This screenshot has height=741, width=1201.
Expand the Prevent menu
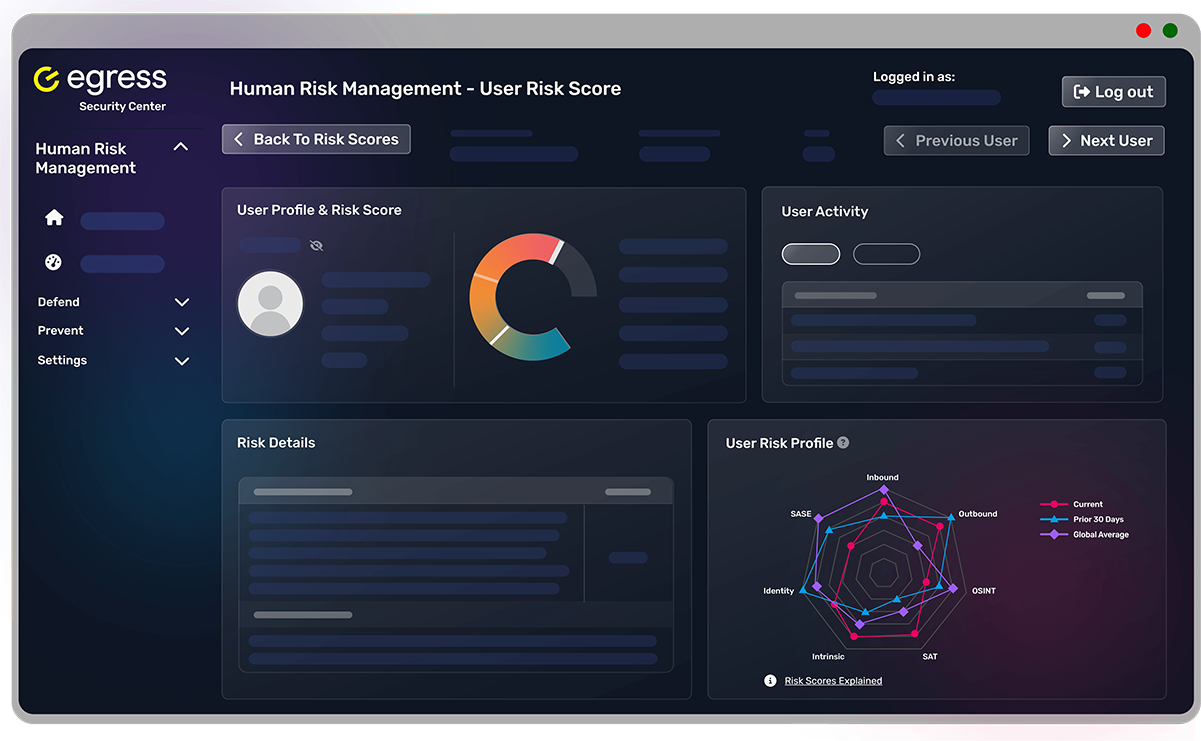(x=181, y=330)
